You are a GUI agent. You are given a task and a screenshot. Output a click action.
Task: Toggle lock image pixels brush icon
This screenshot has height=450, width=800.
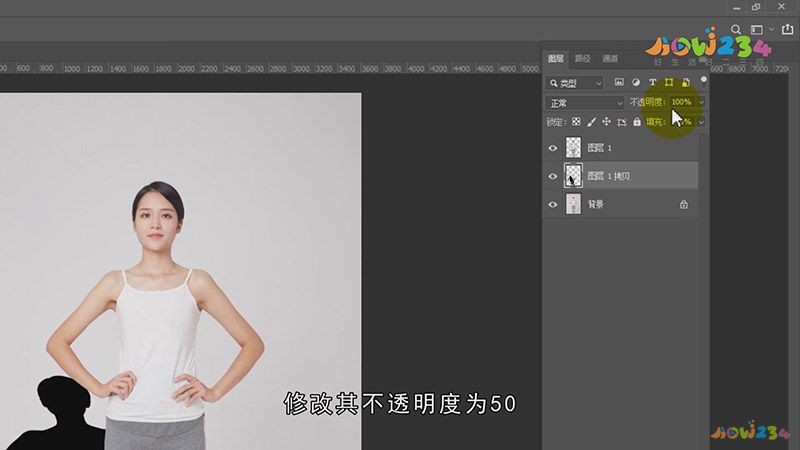click(591, 121)
